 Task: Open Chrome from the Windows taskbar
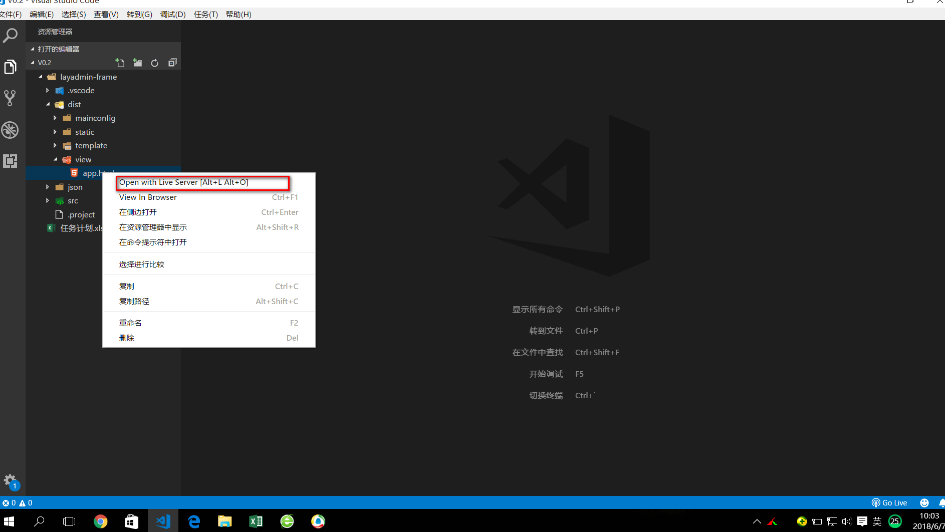[x=100, y=521]
